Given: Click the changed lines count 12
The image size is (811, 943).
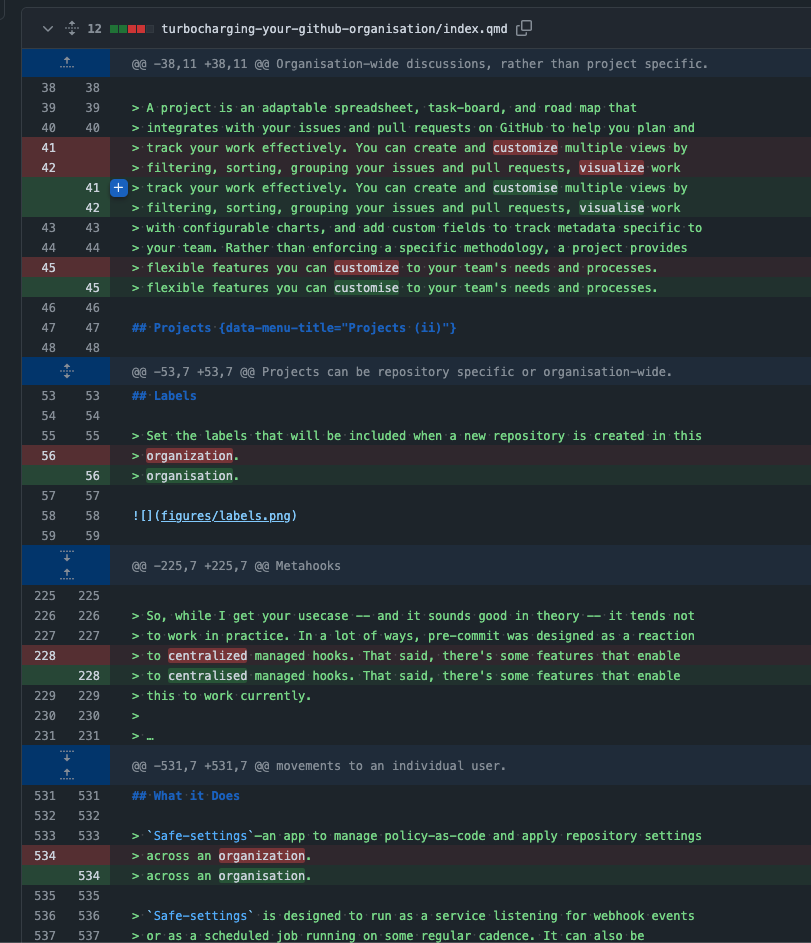Looking at the screenshot, I should click(x=94, y=29).
